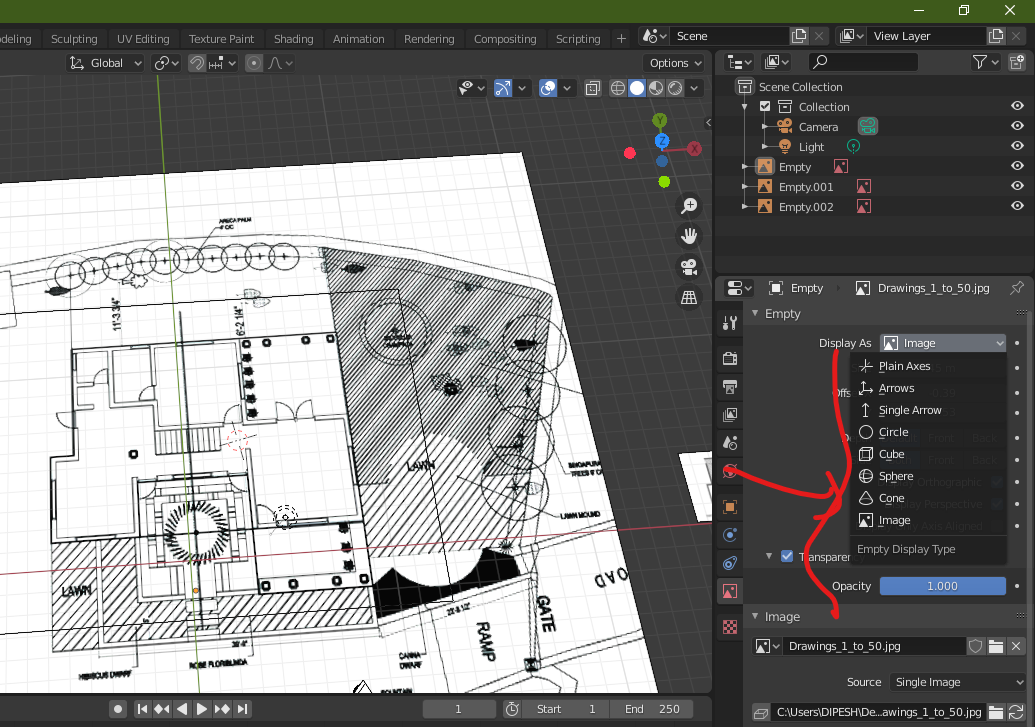Screen dimensions: 1035x727
Task: Uncheck the Collection exclude checkbox
Action: [765, 106]
